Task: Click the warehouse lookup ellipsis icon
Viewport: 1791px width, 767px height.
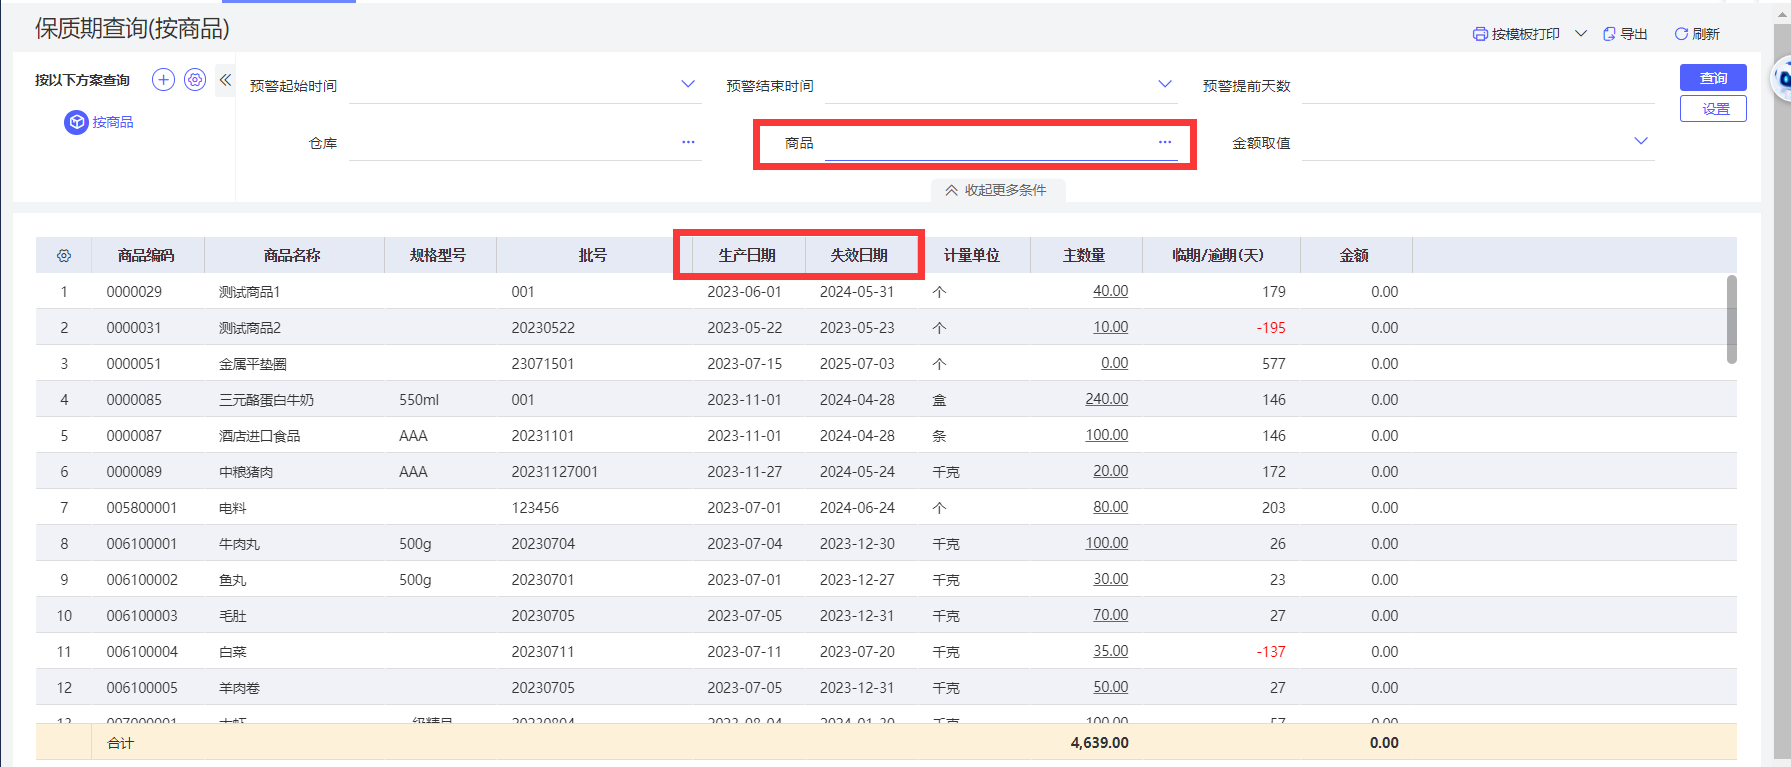Action: pyautogui.click(x=688, y=142)
